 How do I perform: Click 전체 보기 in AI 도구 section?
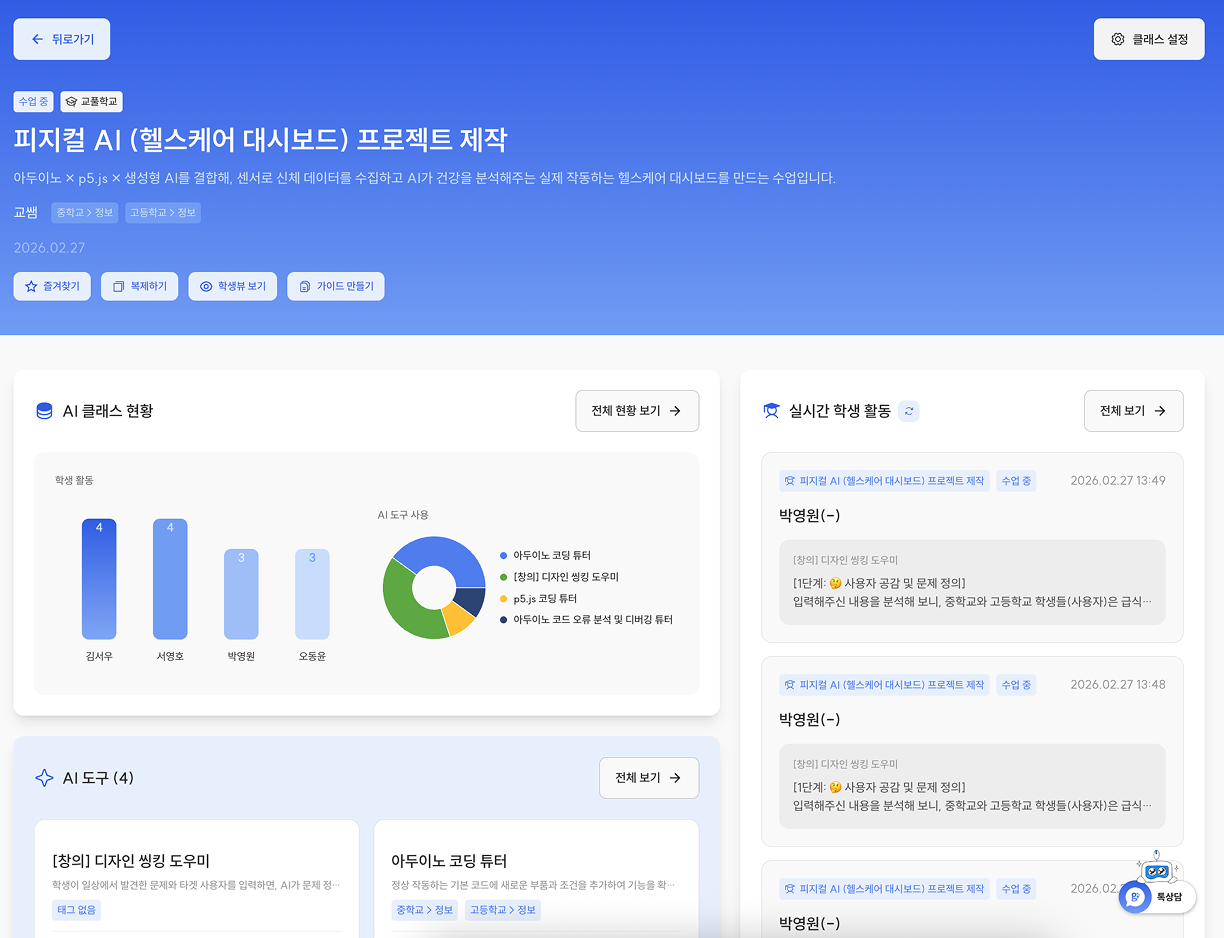[x=648, y=778]
